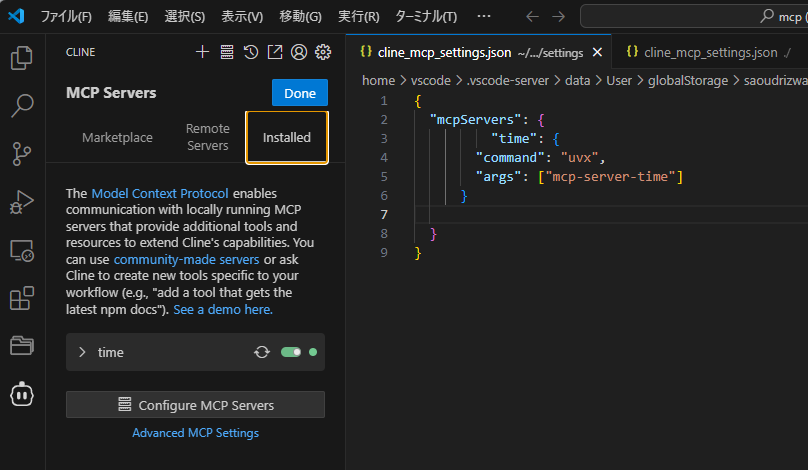Open the 移動(G) menu
This screenshot has width=808, height=470.
tap(300, 16)
